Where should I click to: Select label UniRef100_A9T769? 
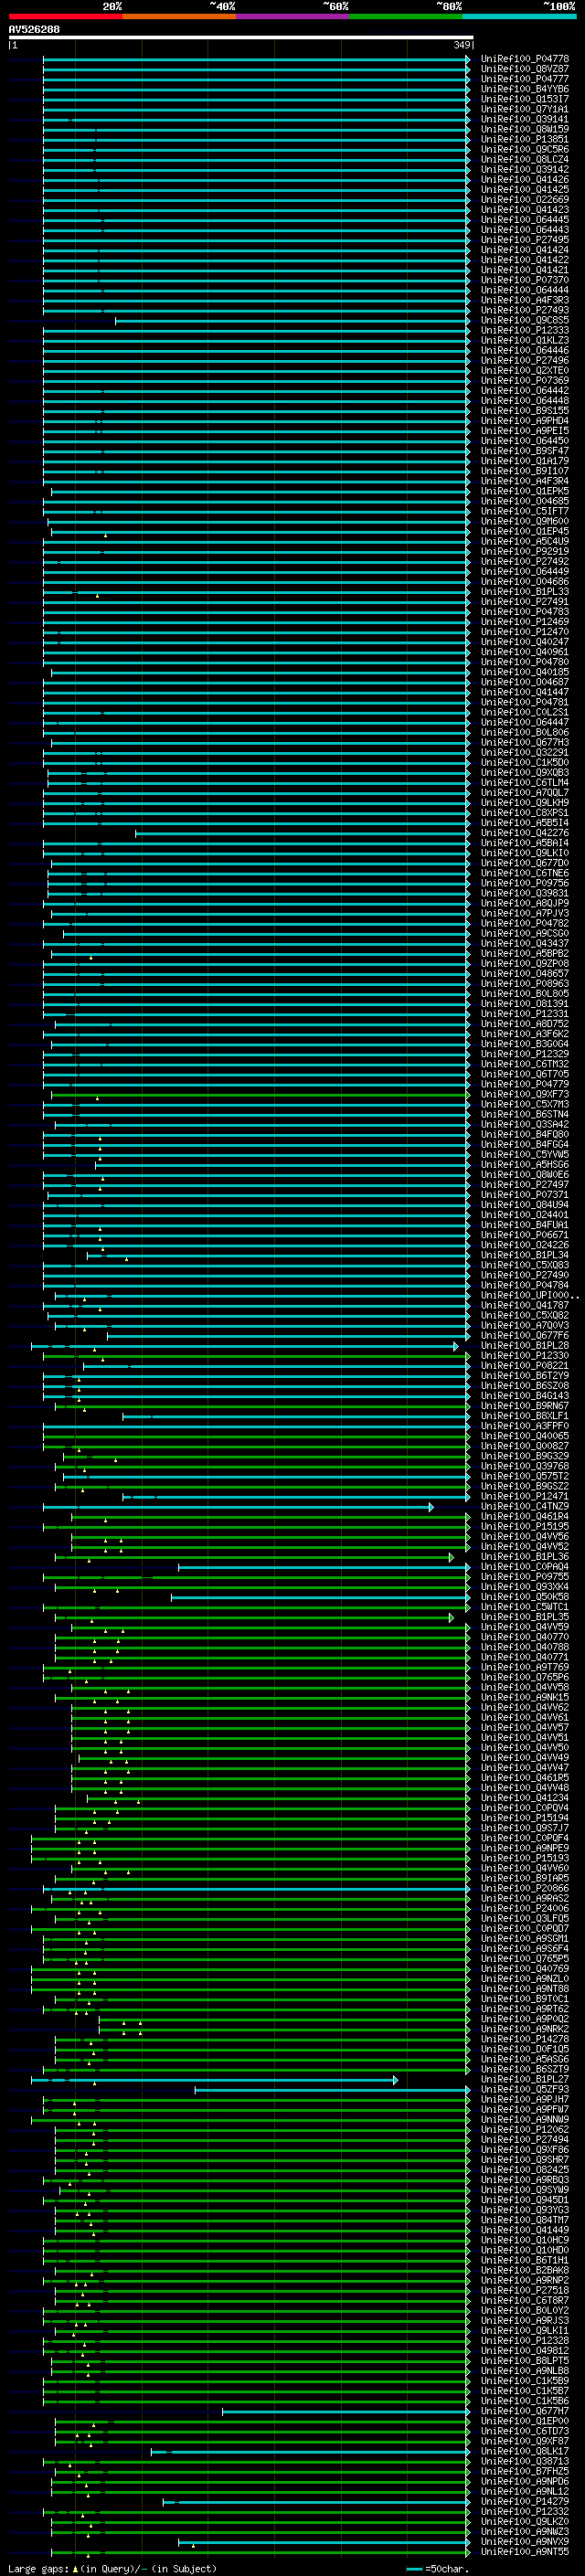coord(525,1667)
